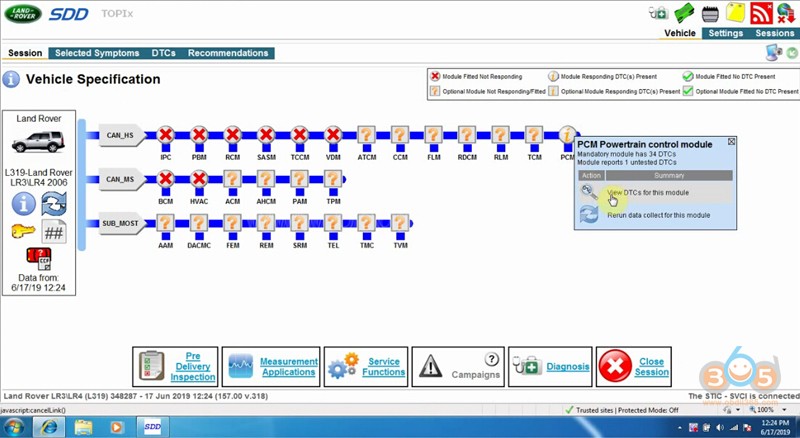
Task: Click the gold key icon
Action: [23, 232]
